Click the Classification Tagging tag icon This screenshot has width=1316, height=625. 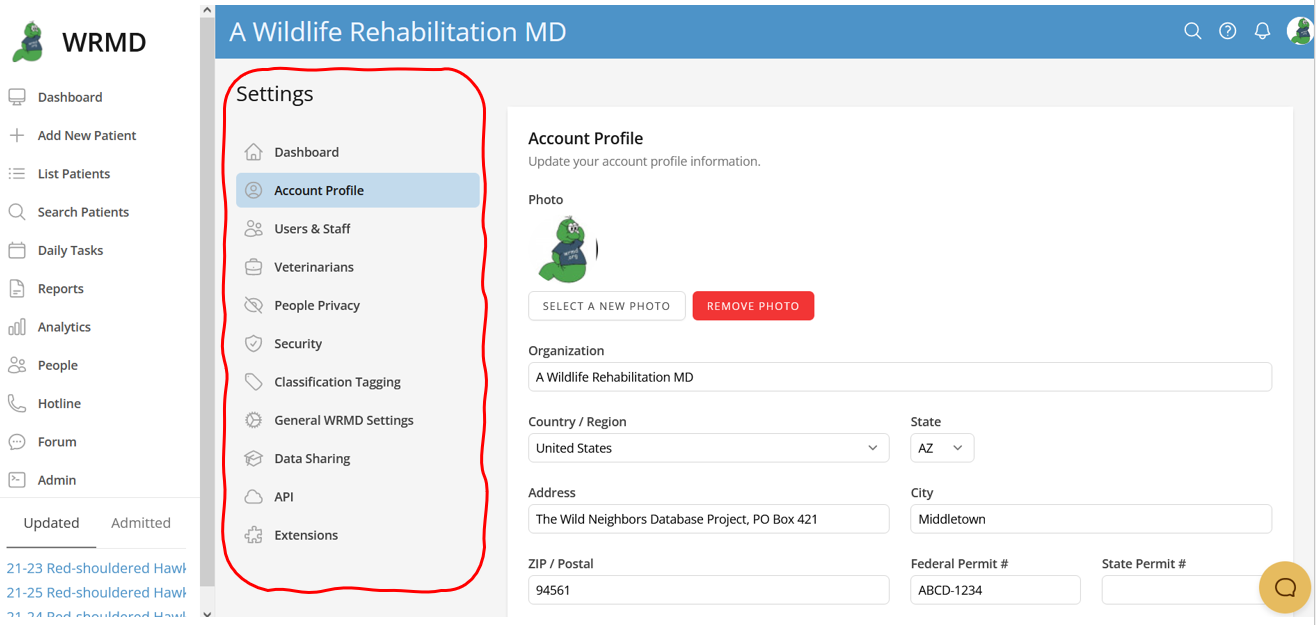254,382
